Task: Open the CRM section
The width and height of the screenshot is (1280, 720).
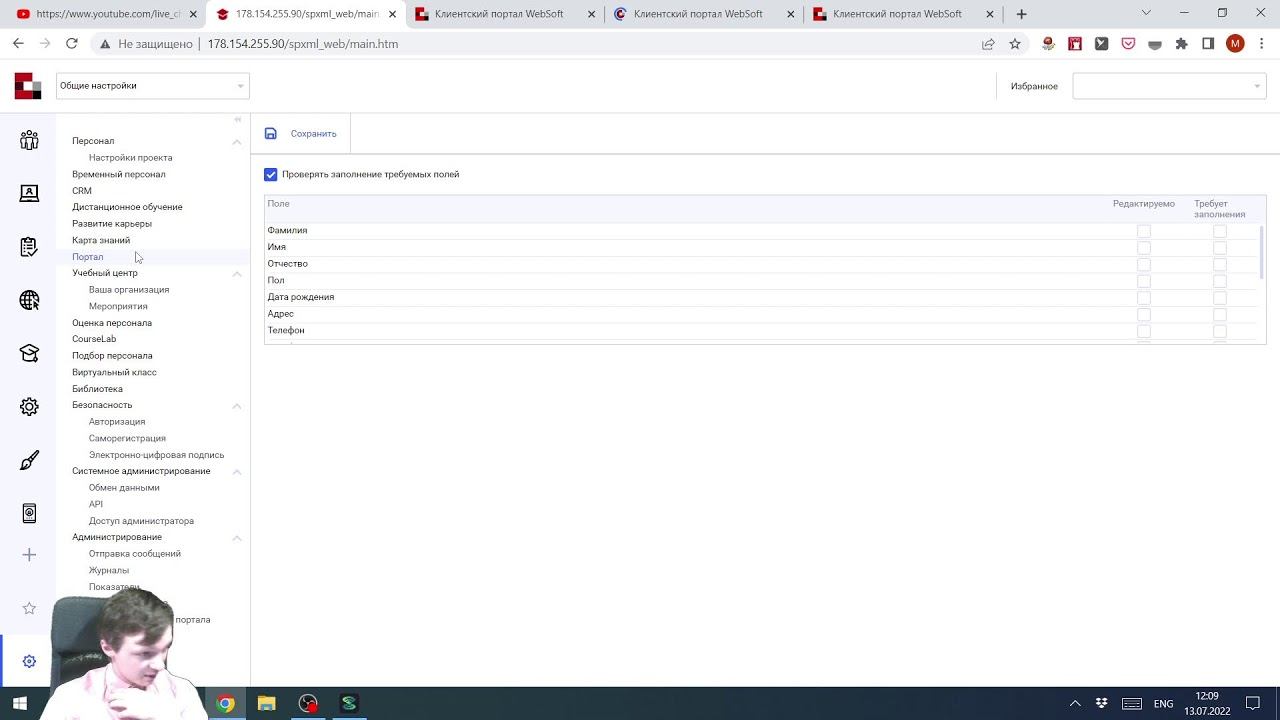Action: (82, 191)
